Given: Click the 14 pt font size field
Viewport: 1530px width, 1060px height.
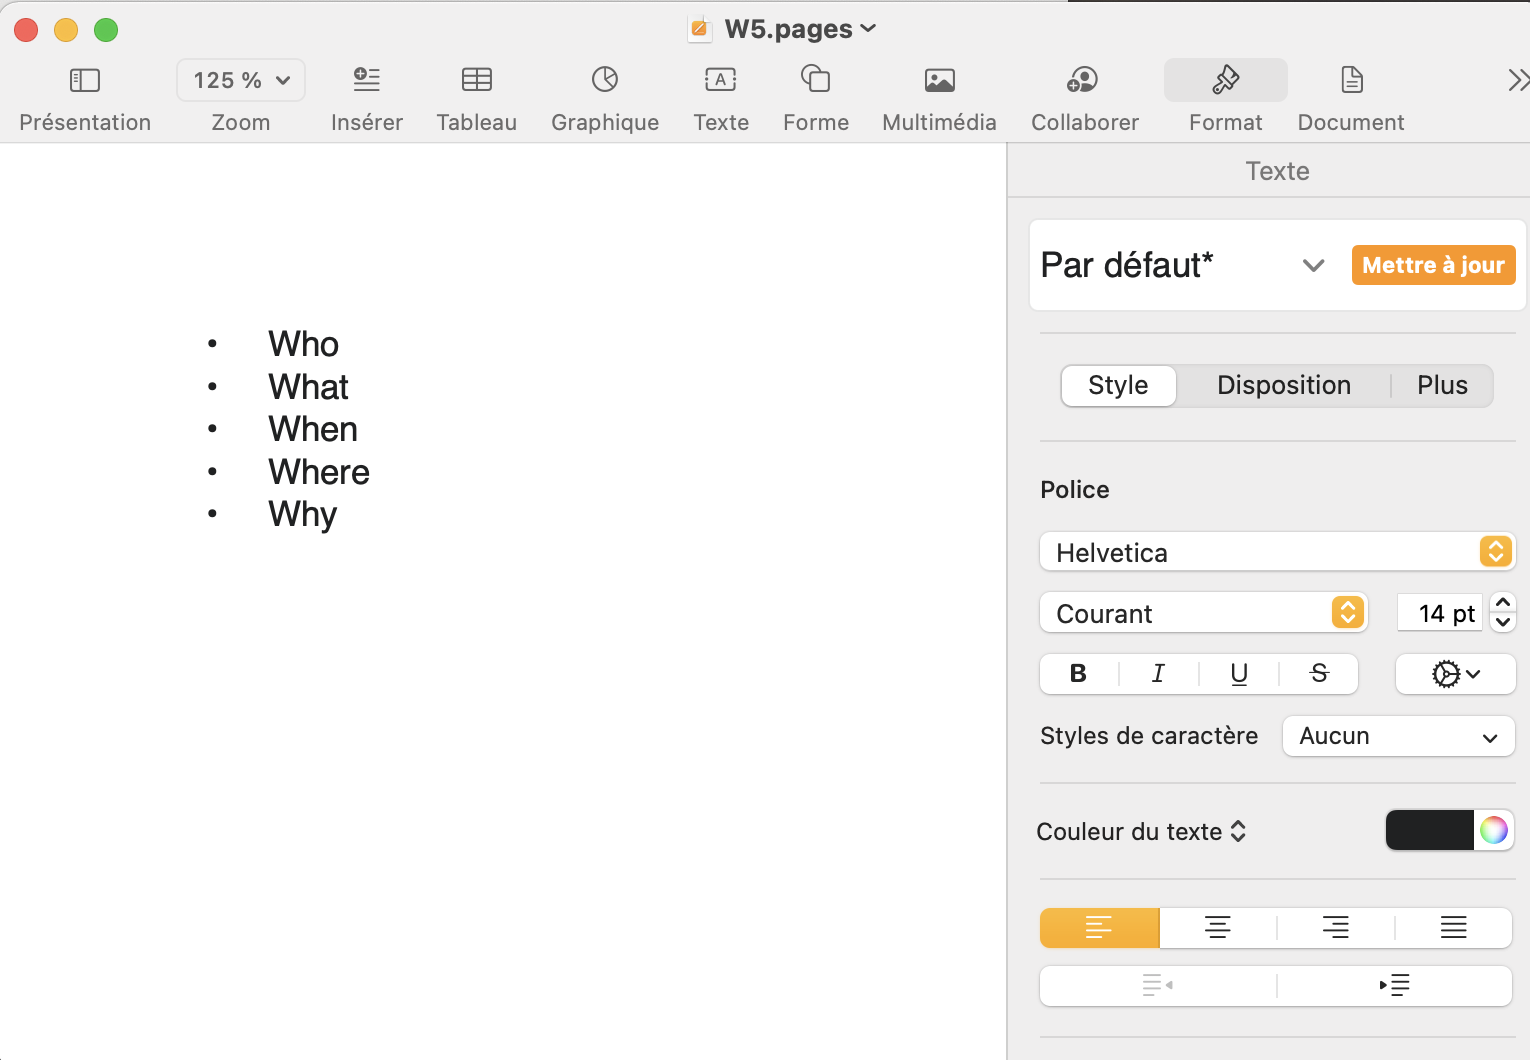Looking at the screenshot, I should tap(1440, 613).
